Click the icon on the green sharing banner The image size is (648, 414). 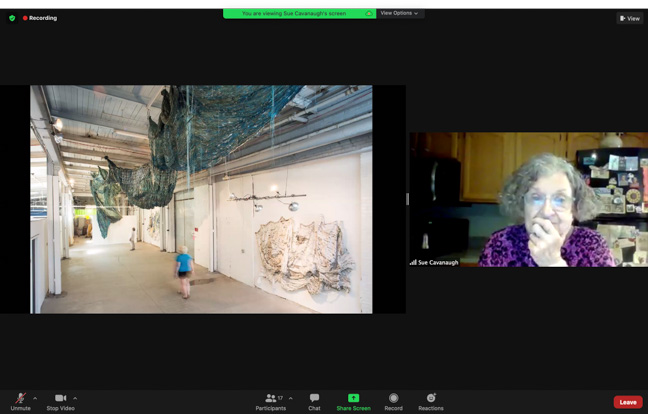pos(368,13)
